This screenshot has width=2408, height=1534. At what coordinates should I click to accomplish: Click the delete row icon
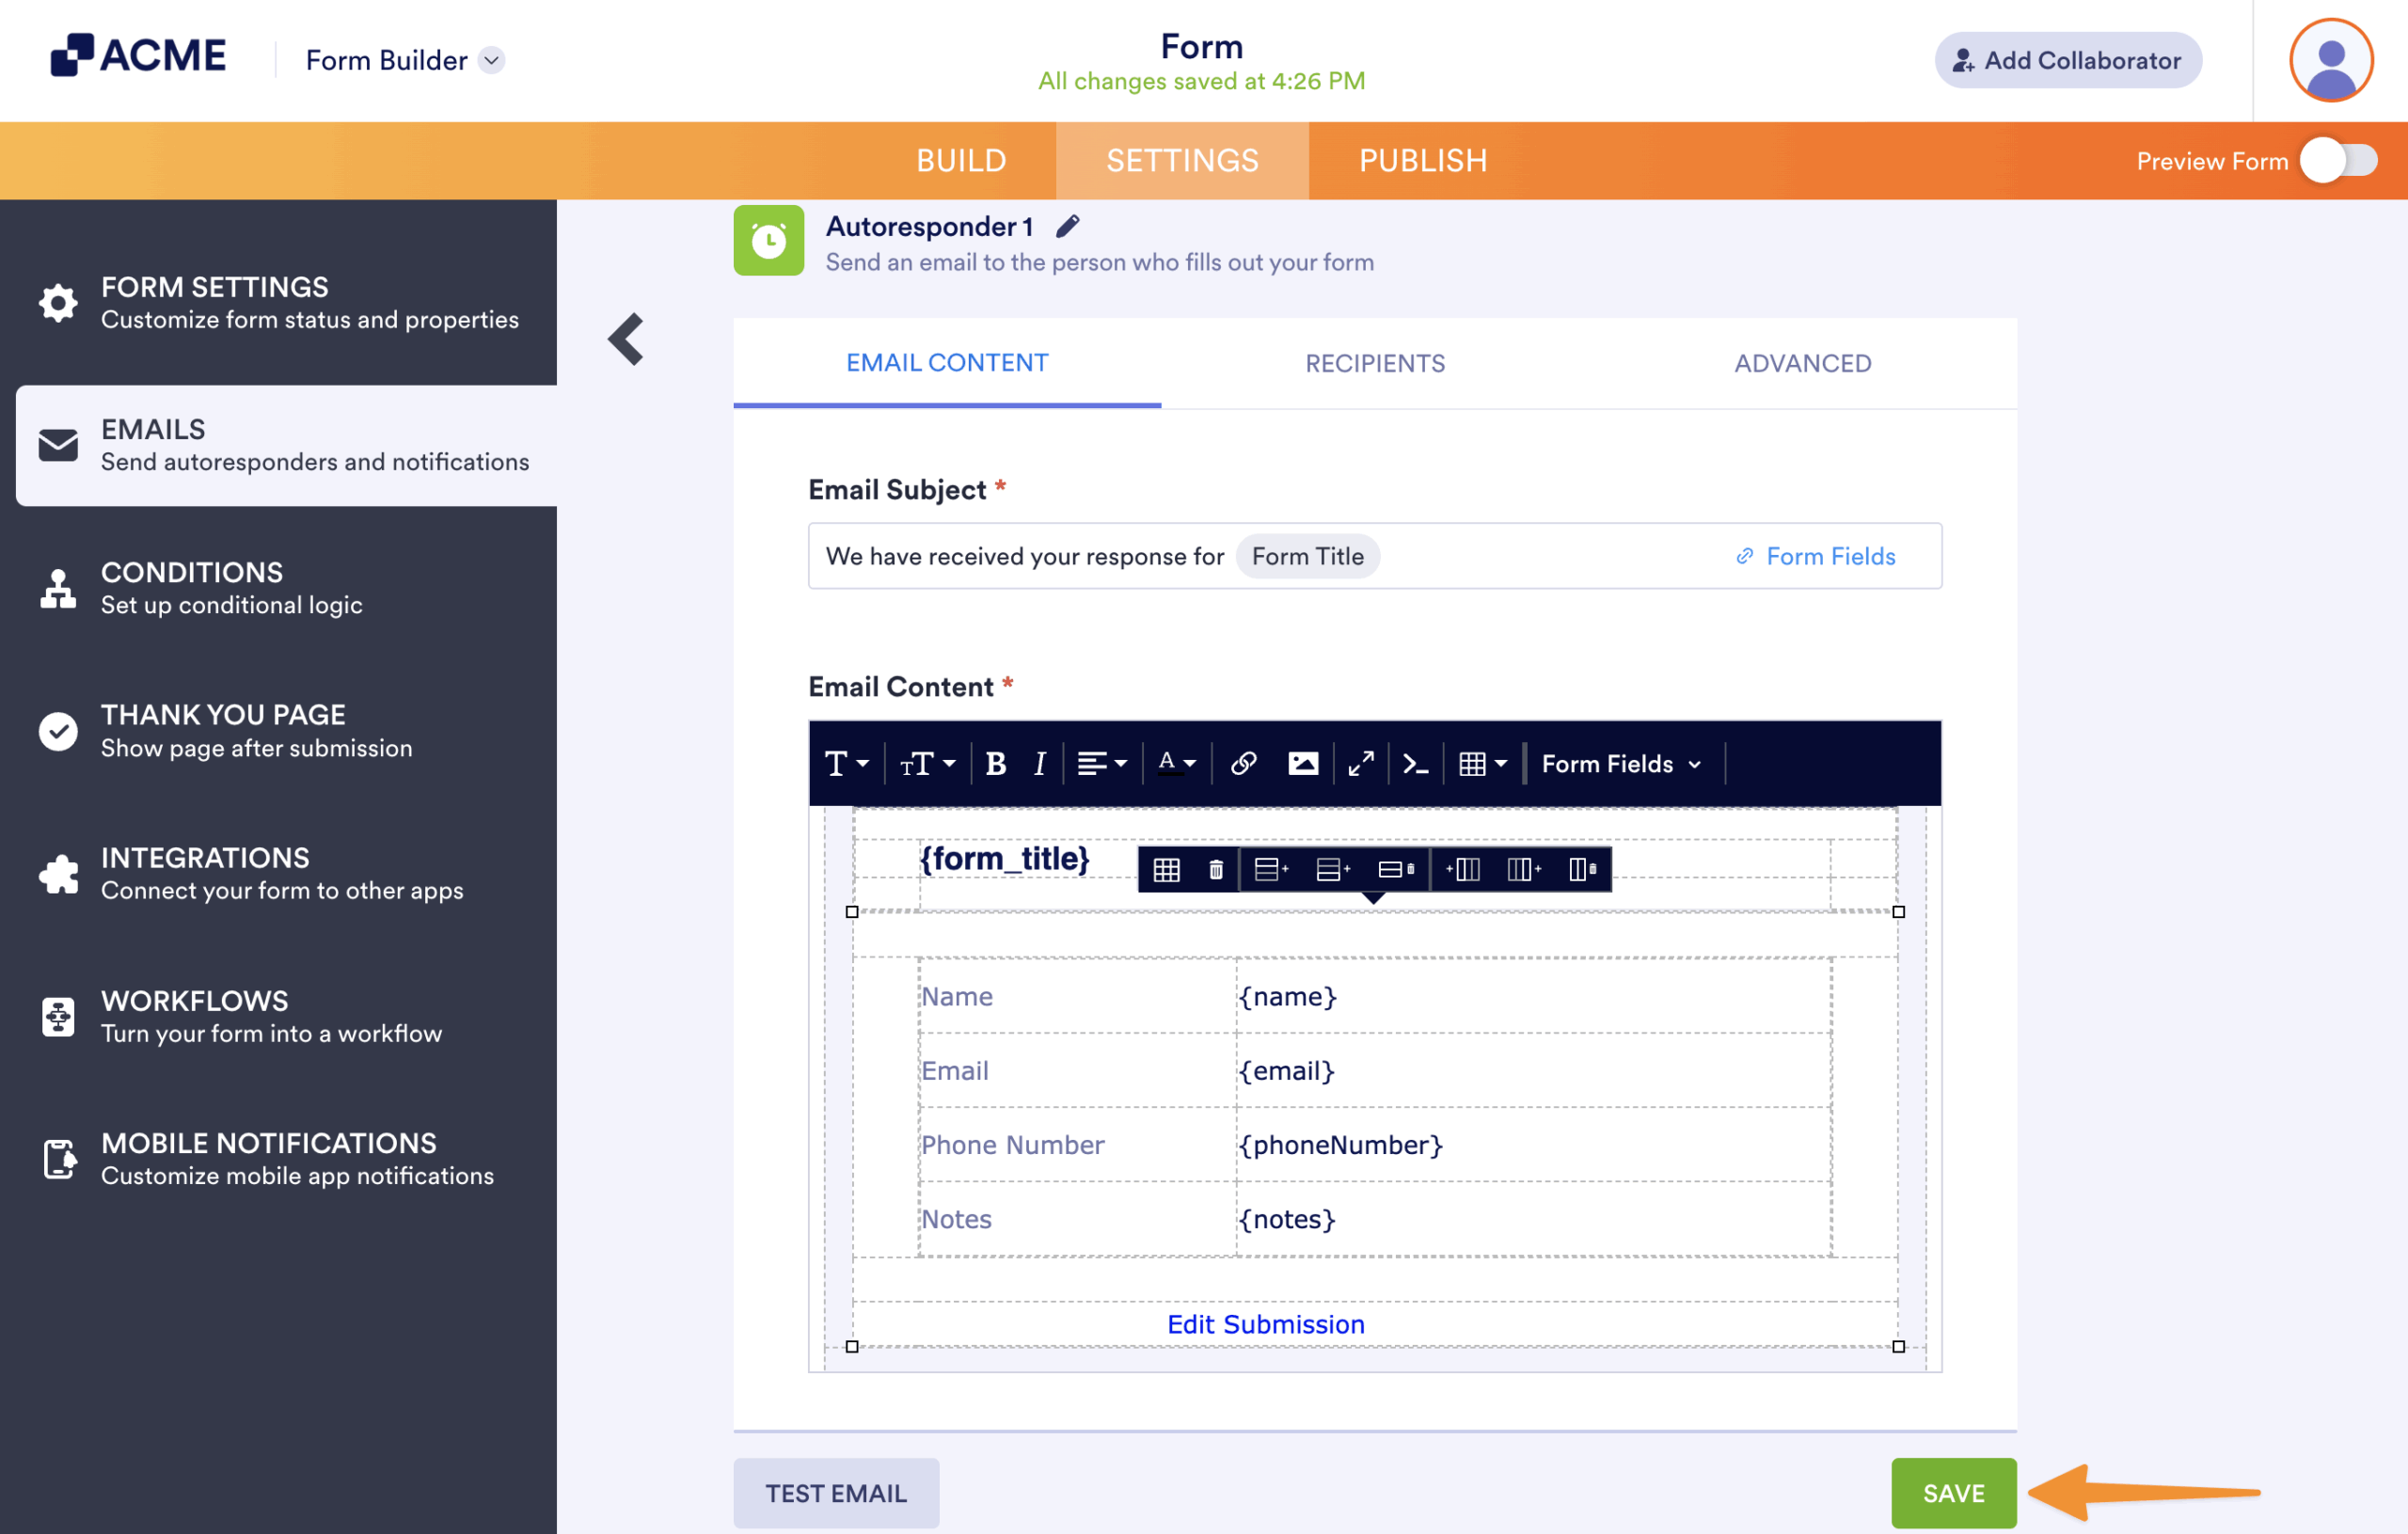1395,870
